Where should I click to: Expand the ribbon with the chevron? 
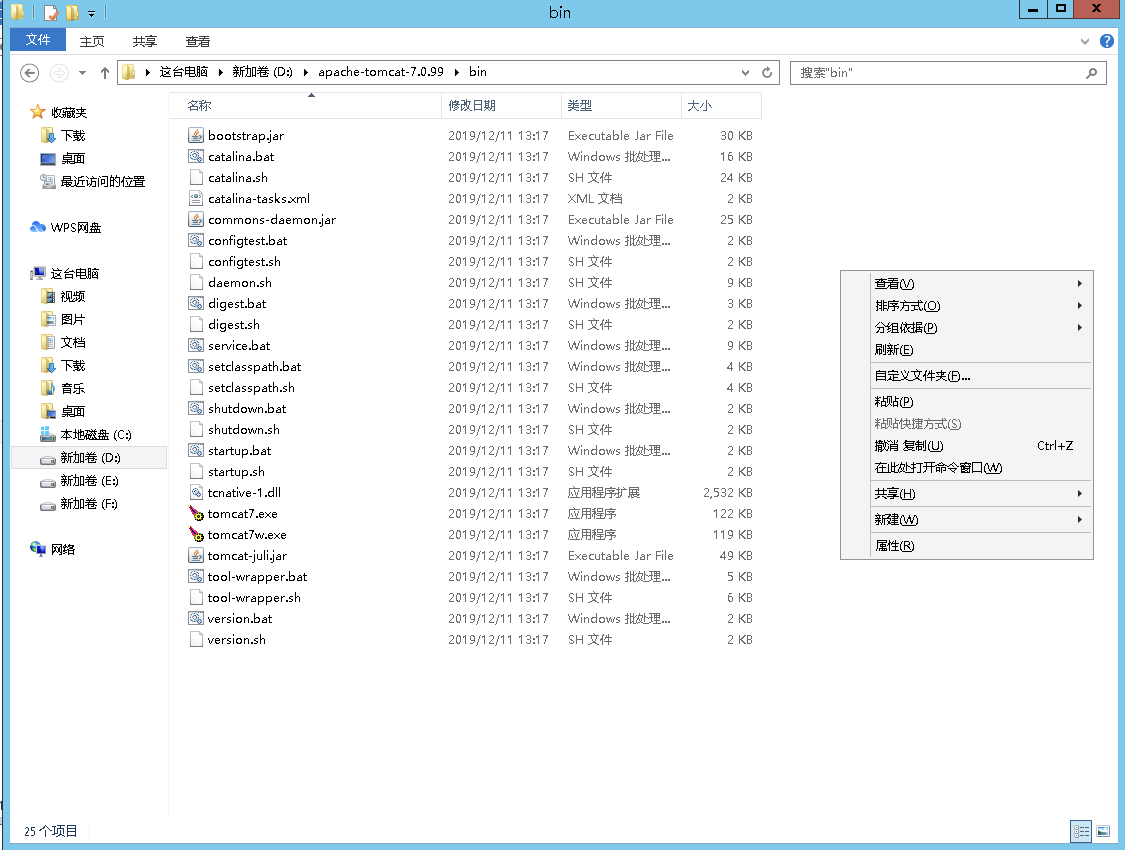coord(1086,42)
